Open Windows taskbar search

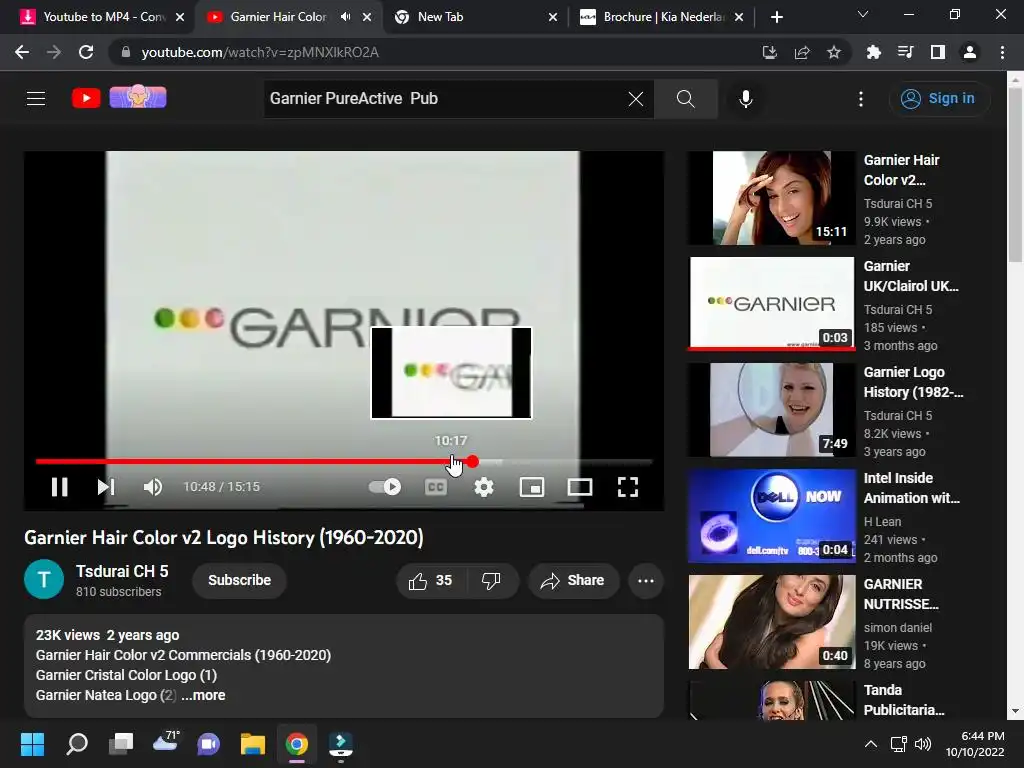point(77,744)
